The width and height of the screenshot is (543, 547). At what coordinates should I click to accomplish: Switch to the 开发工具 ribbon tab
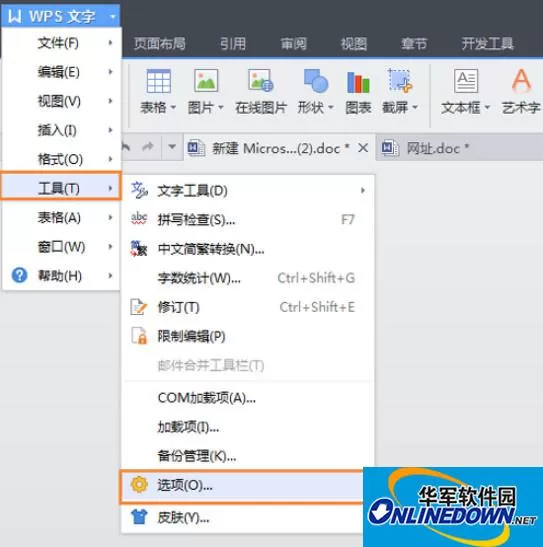488,44
